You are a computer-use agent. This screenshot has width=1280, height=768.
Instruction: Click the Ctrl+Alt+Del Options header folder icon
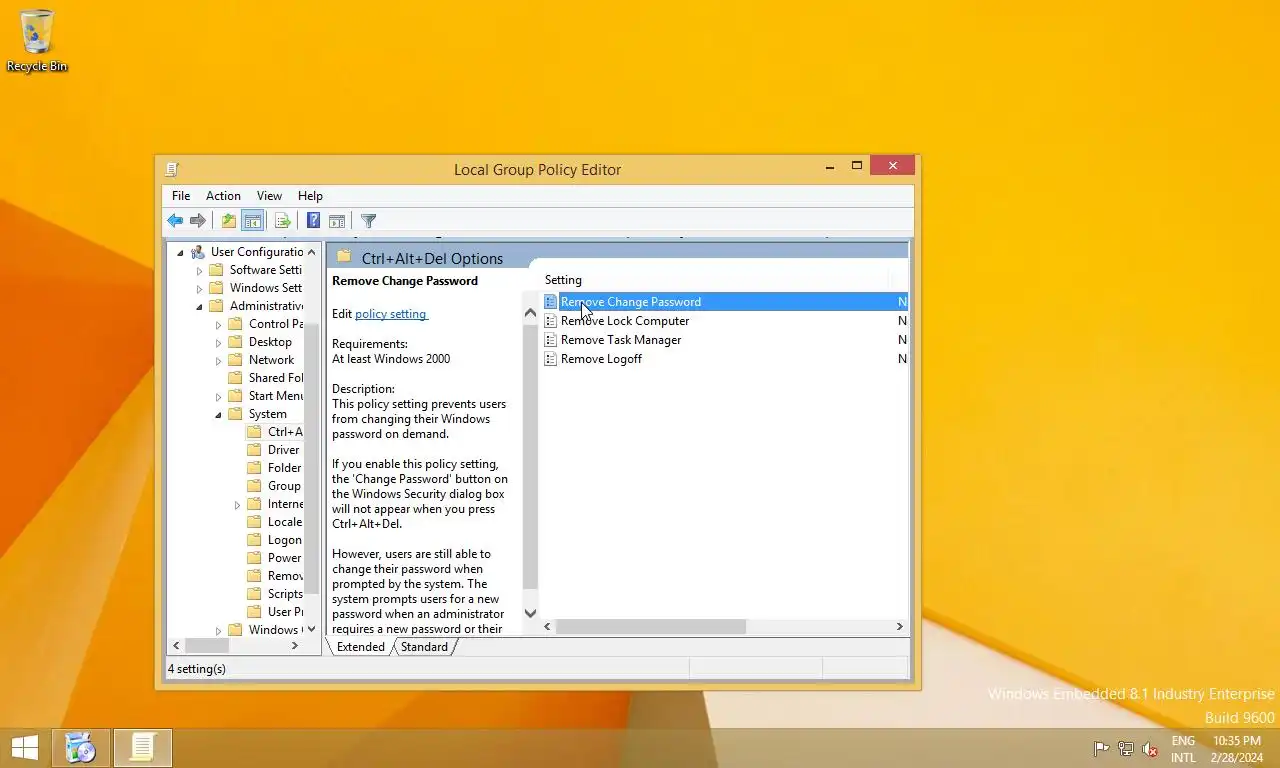pos(344,257)
